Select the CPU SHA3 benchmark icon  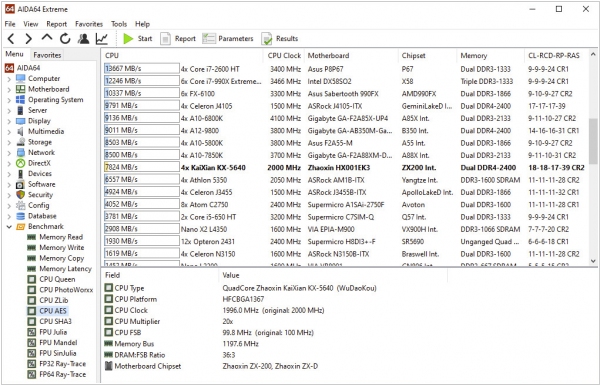[32, 321]
